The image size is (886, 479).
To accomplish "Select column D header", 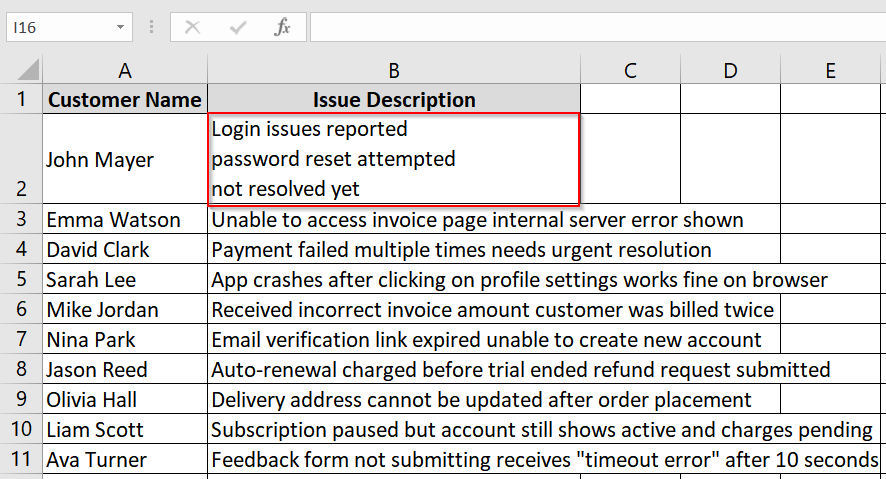I will 731,70.
